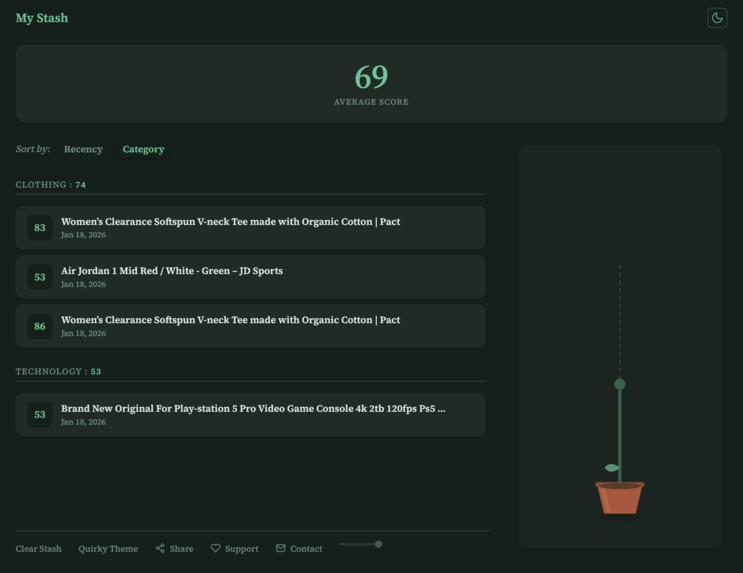
Task: Click the Sort by: label
Action: point(33,149)
